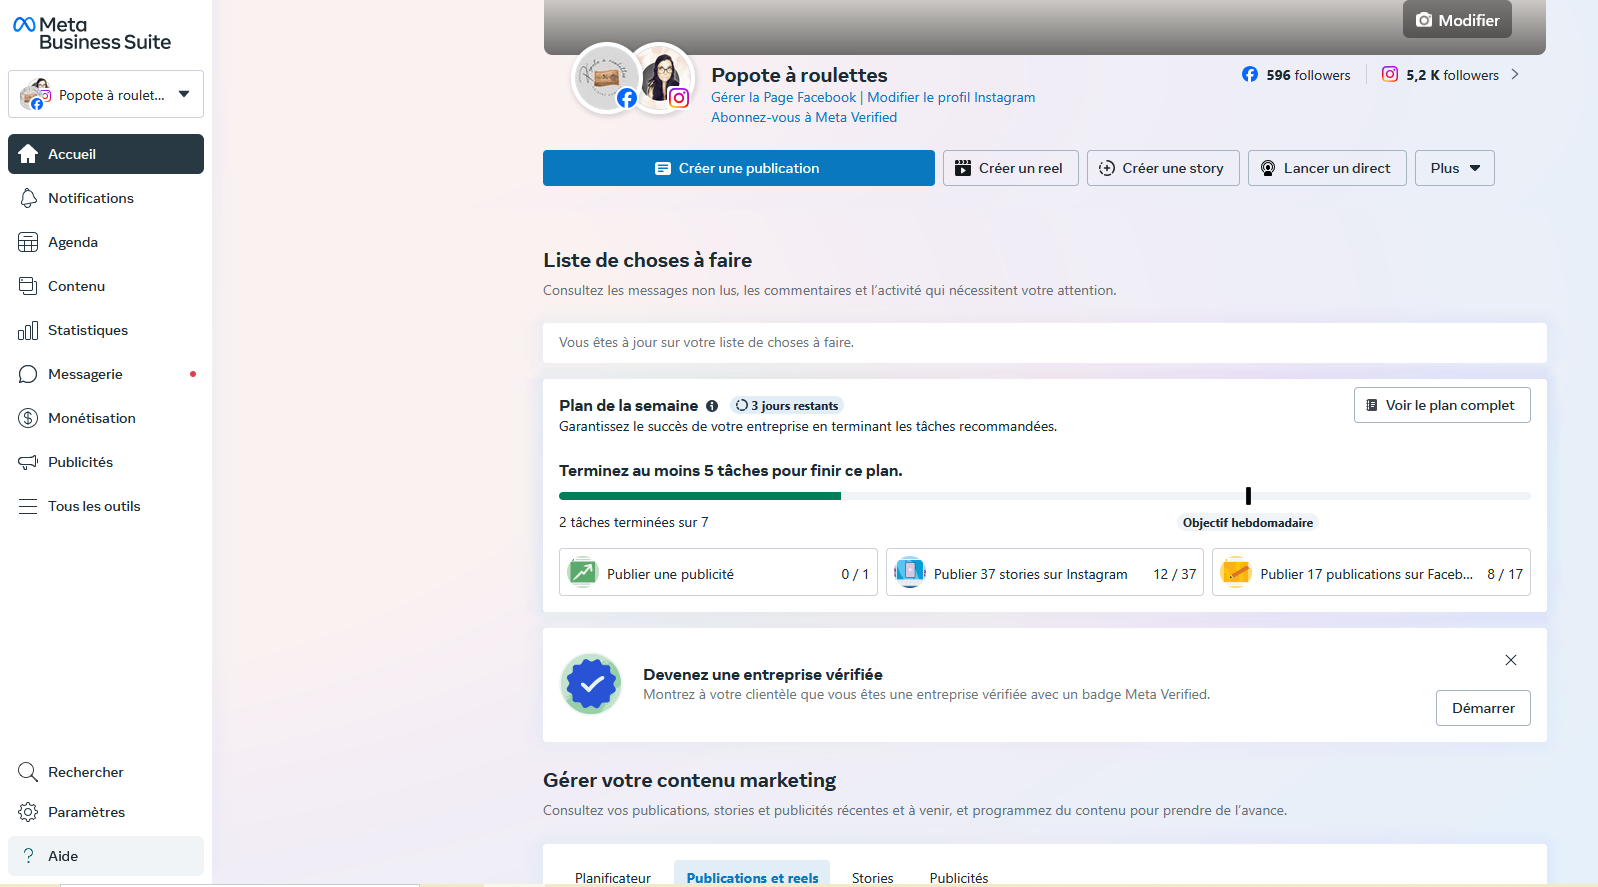Screen dimensions: 1598x887
Task: Click the weekly plan progress bar
Action: [1045, 496]
